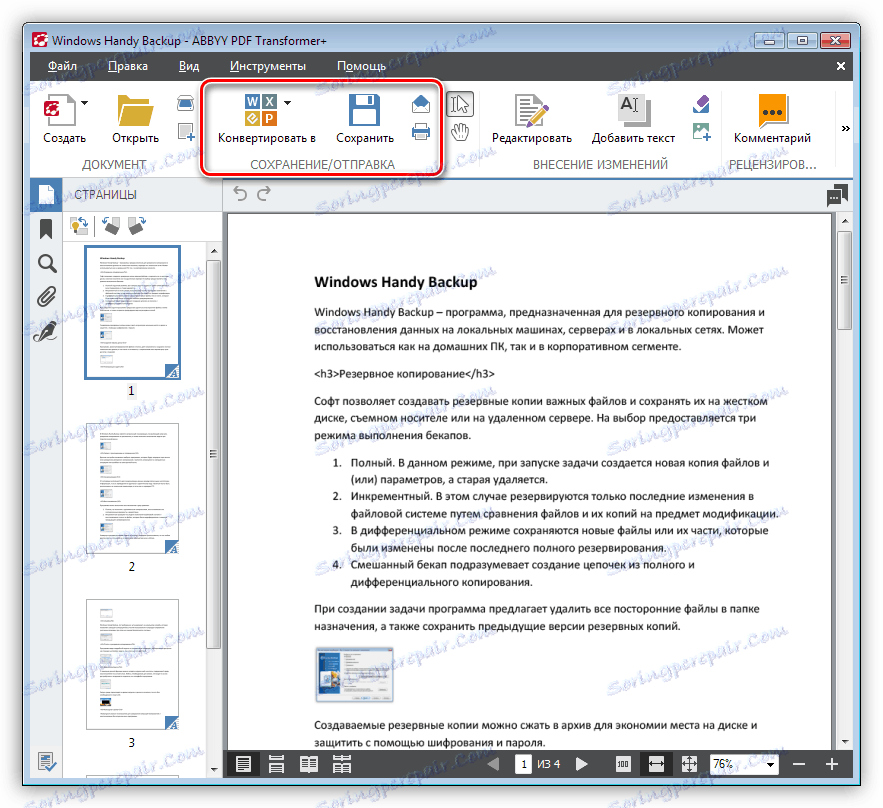The height and width of the screenshot is (808, 883).
Task: Click the thumbnails panel scroll down arrow
Action: tap(214, 769)
